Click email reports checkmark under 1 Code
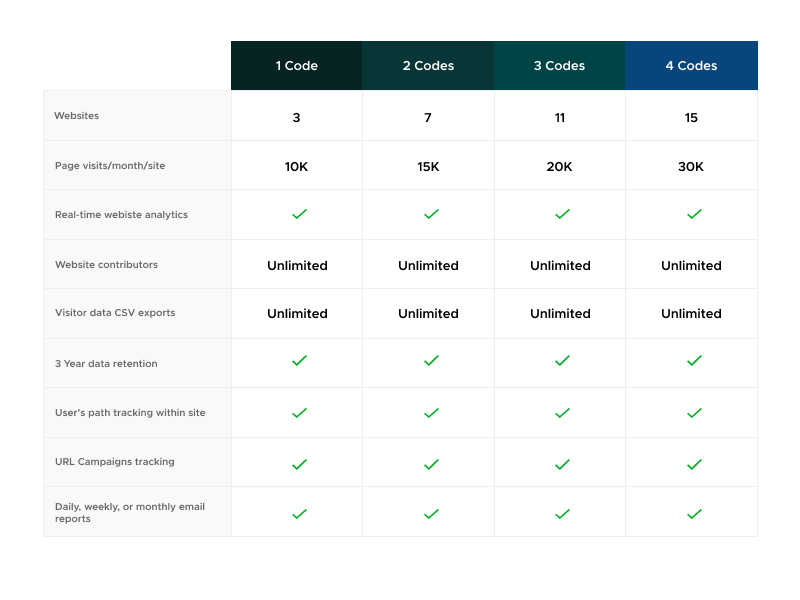800x600 pixels. click(x=298, y=513)
